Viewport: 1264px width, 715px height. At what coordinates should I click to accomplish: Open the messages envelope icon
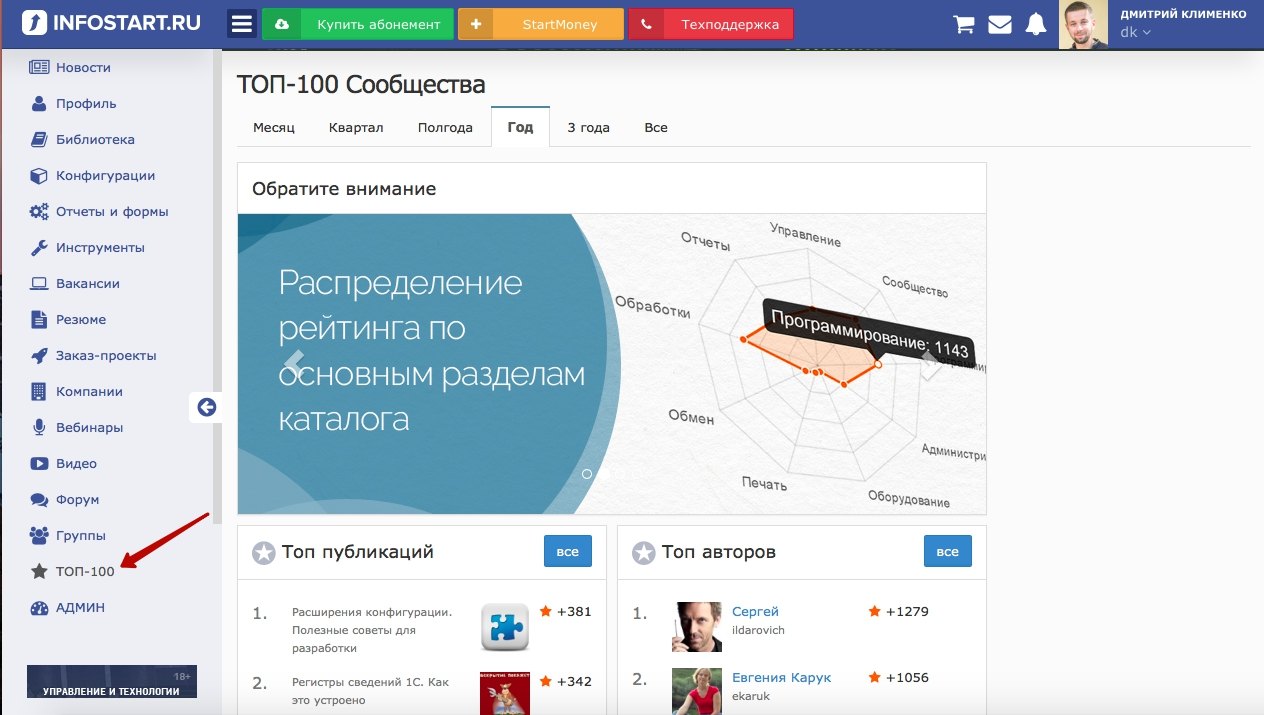point(1000,24)
